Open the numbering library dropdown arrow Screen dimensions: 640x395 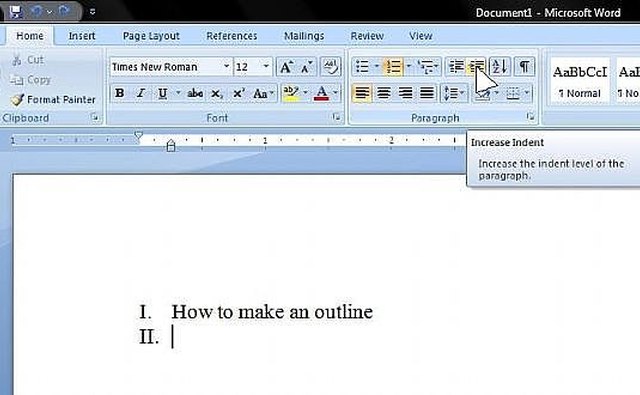pyautogui.click(x=409, y=67)
